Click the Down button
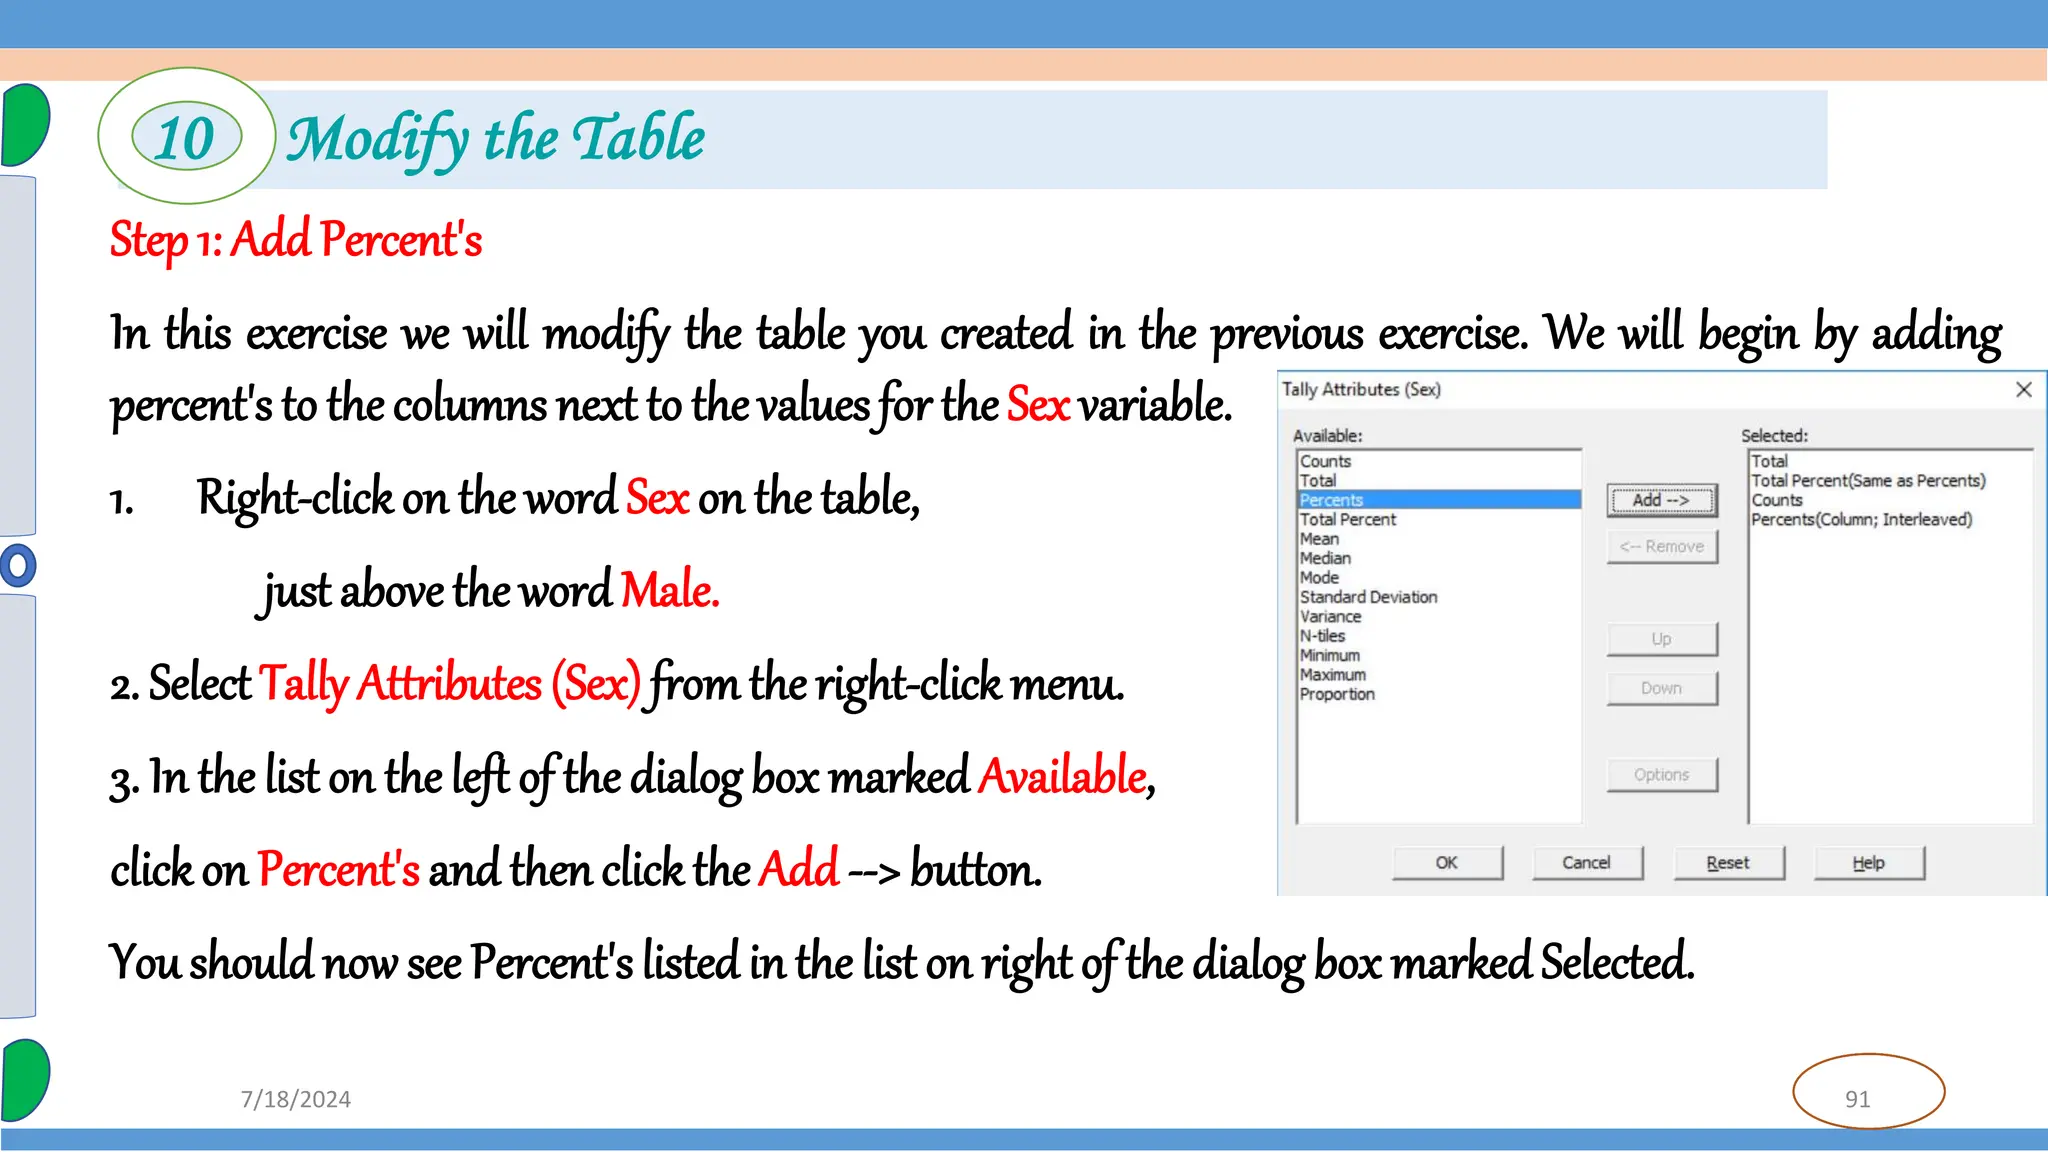The width and height of the screenshot is (2048, 1152). tap(1662, 688)
